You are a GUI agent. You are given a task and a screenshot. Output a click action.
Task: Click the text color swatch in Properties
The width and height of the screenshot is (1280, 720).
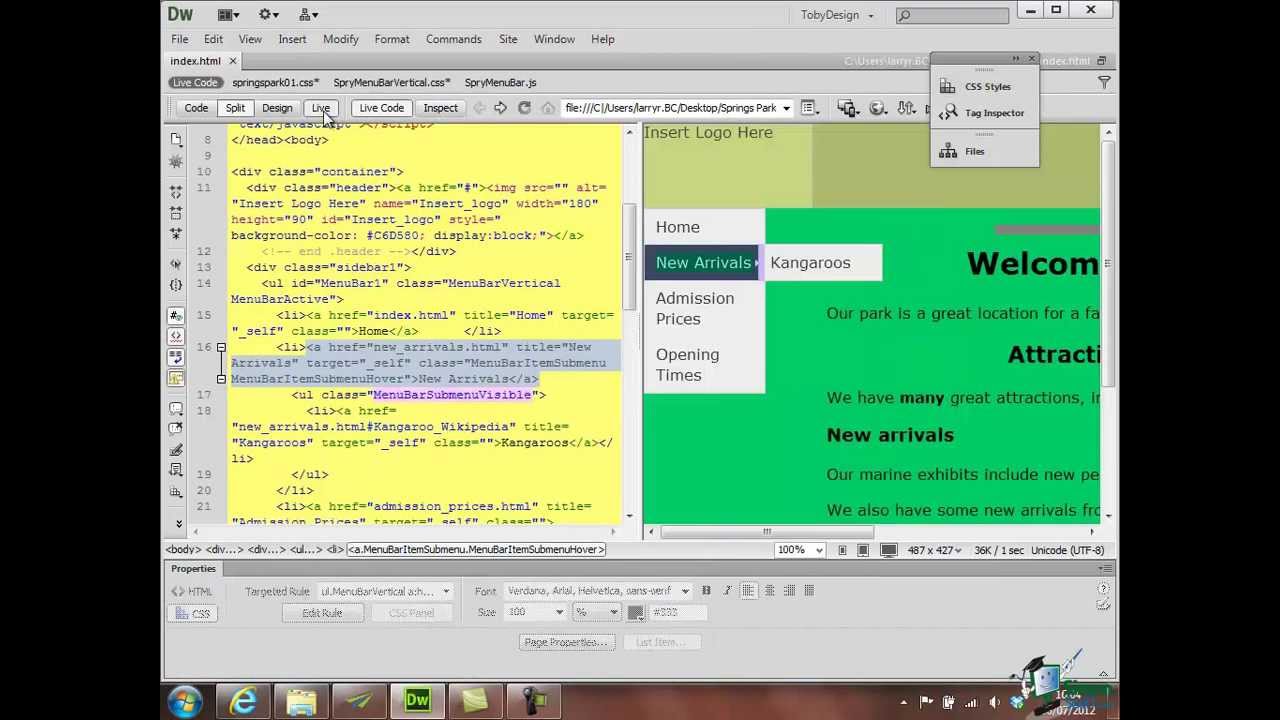pos(636,612)
